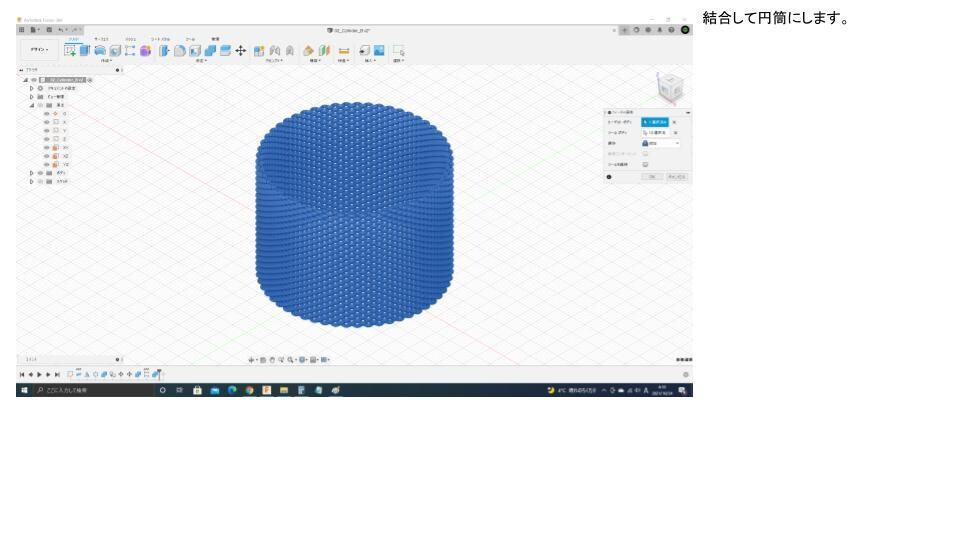The height and width of the screenshot is (540, 960).
Task: Toggle visibility eye of the Z axis
Action: click(47, 139)
